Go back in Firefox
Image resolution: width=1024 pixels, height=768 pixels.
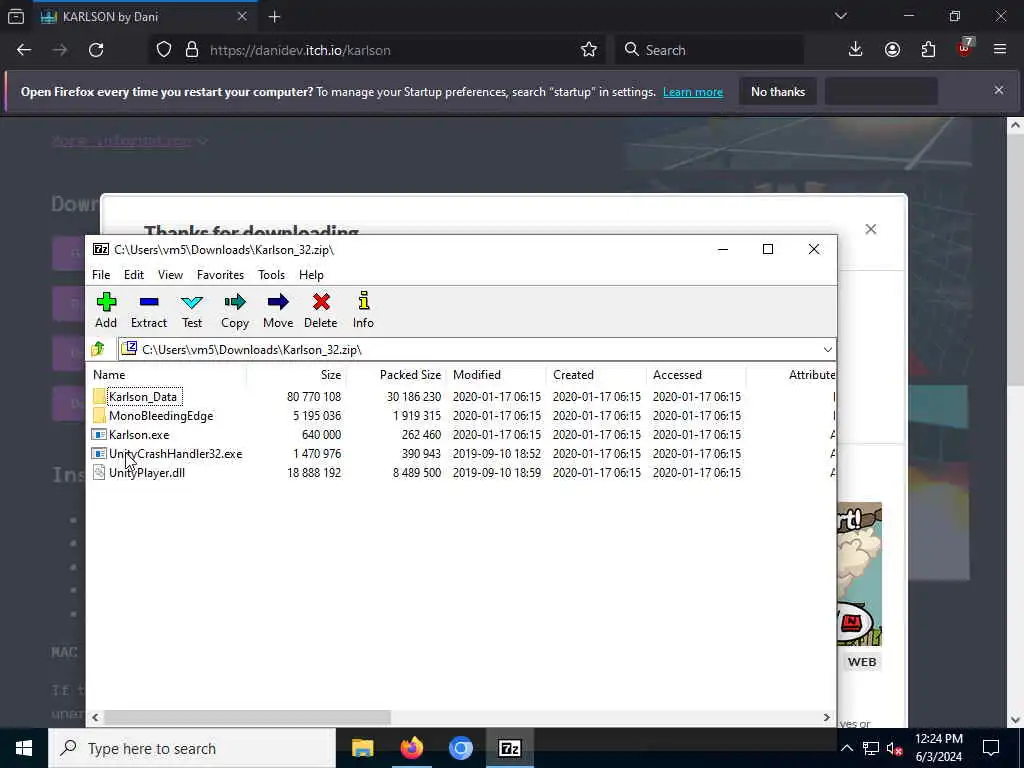24,50
